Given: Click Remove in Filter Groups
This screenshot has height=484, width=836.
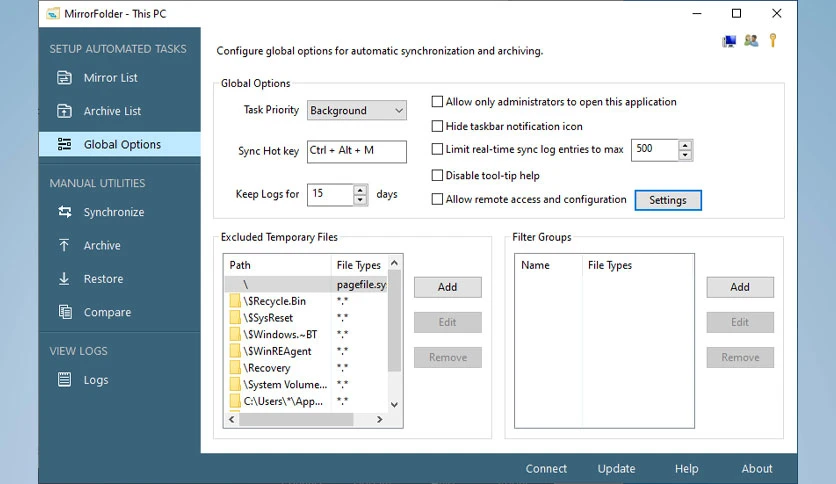Looking at the screenshot, I should click(x=740, y=357).
